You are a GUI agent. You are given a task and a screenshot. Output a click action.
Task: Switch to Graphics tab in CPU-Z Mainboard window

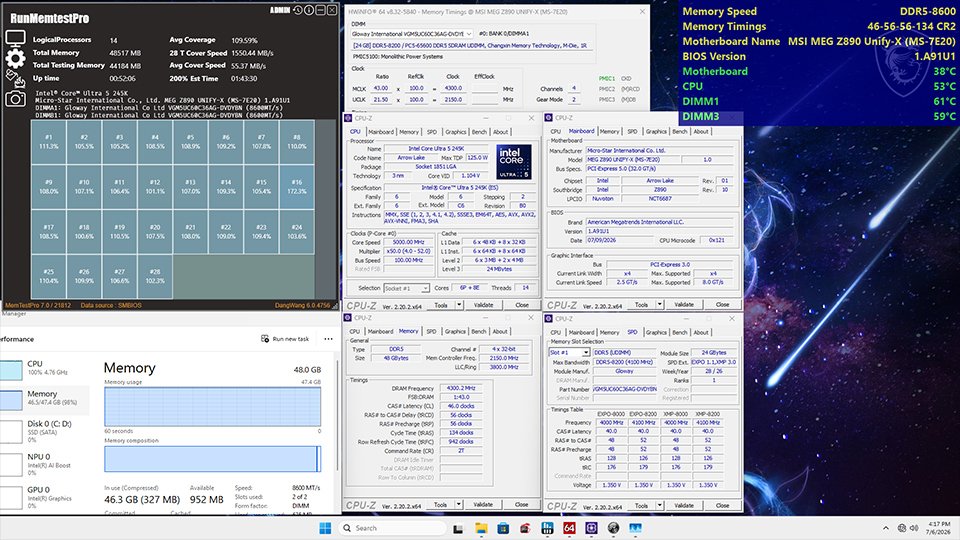[656, 131]
